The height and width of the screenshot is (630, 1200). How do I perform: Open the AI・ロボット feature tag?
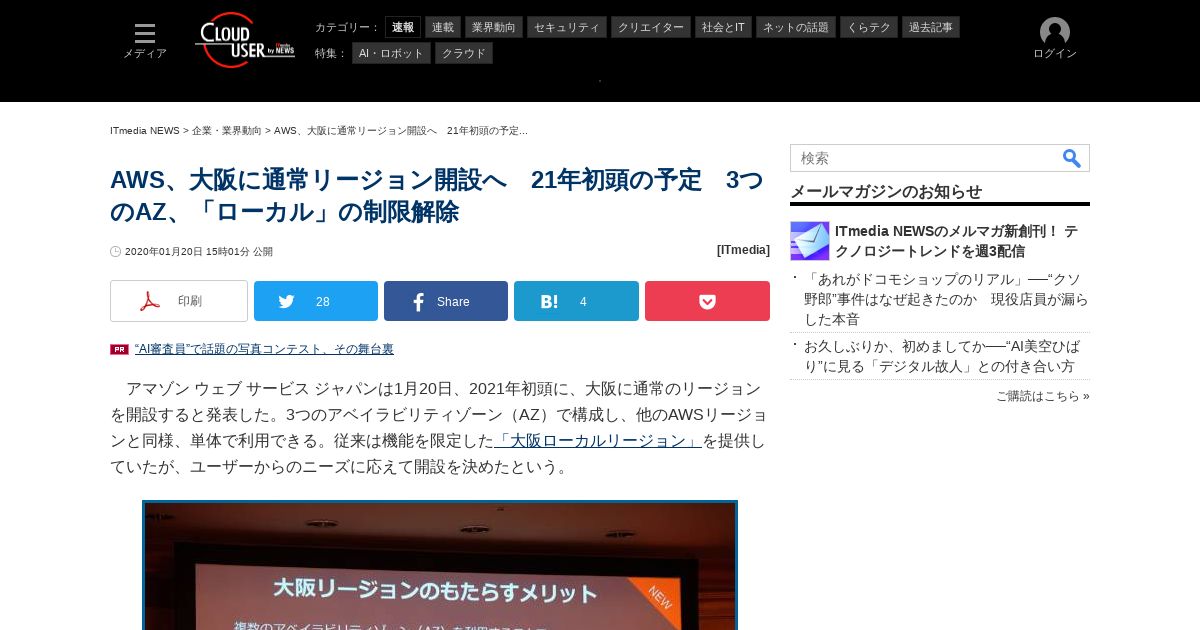point(391,53)
